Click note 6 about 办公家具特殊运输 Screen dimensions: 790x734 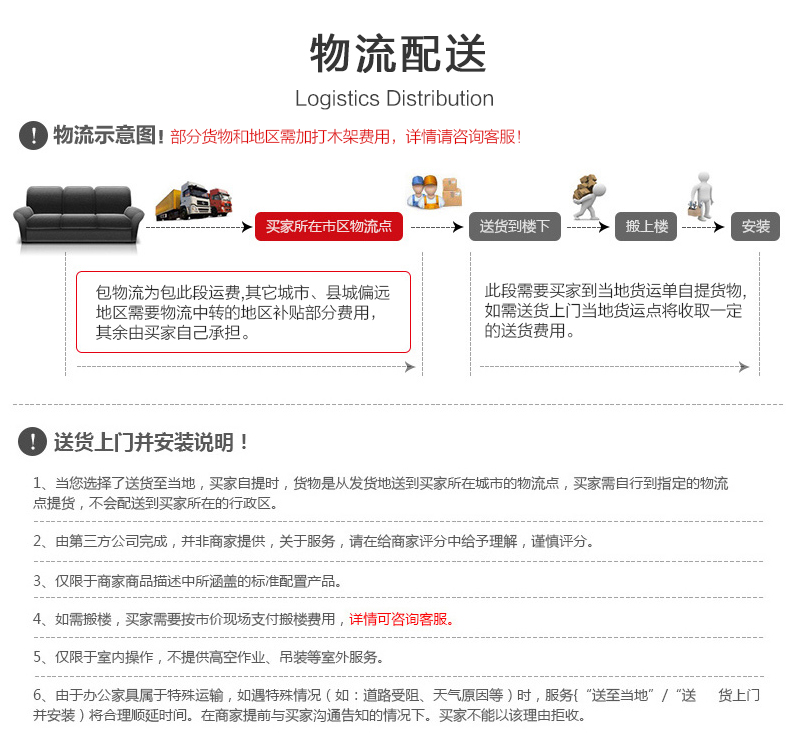pos(397,705)
